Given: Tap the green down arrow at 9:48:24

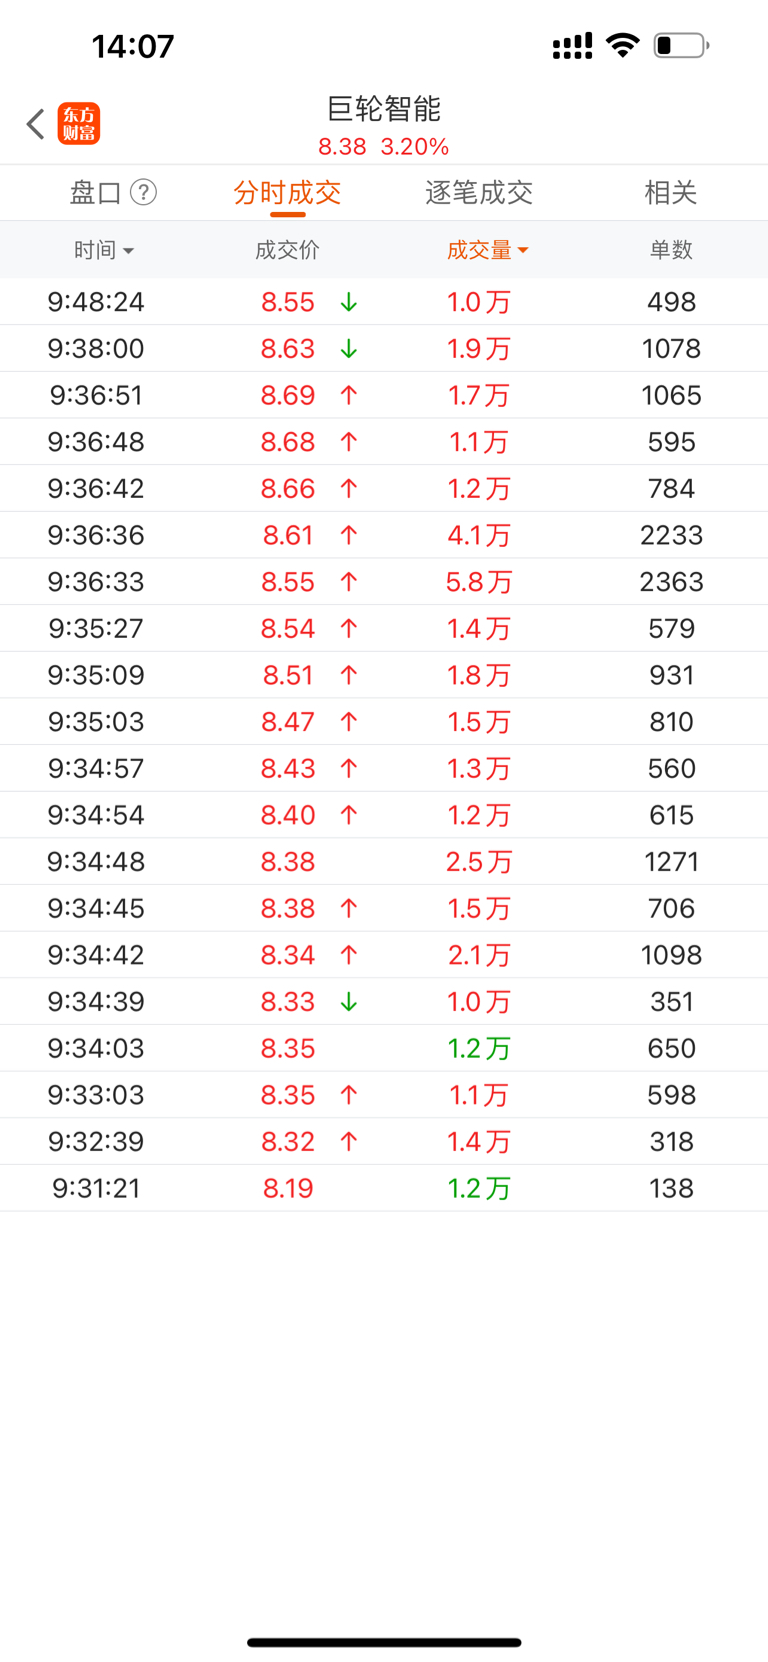Looking at the screenshot, I should click(348, 302).
